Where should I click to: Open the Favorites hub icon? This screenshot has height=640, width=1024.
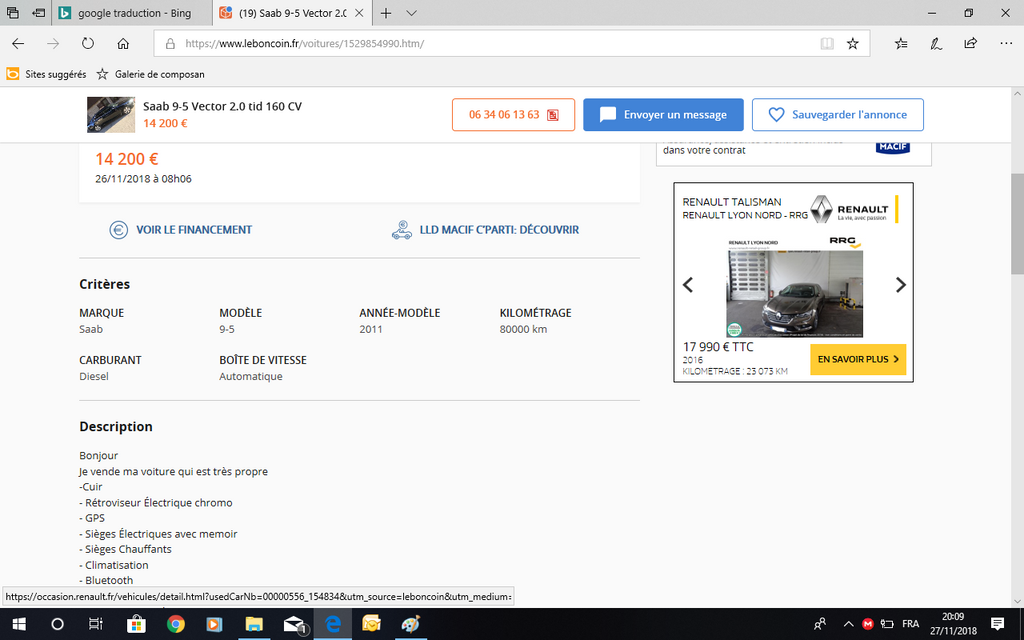(901, 44)
